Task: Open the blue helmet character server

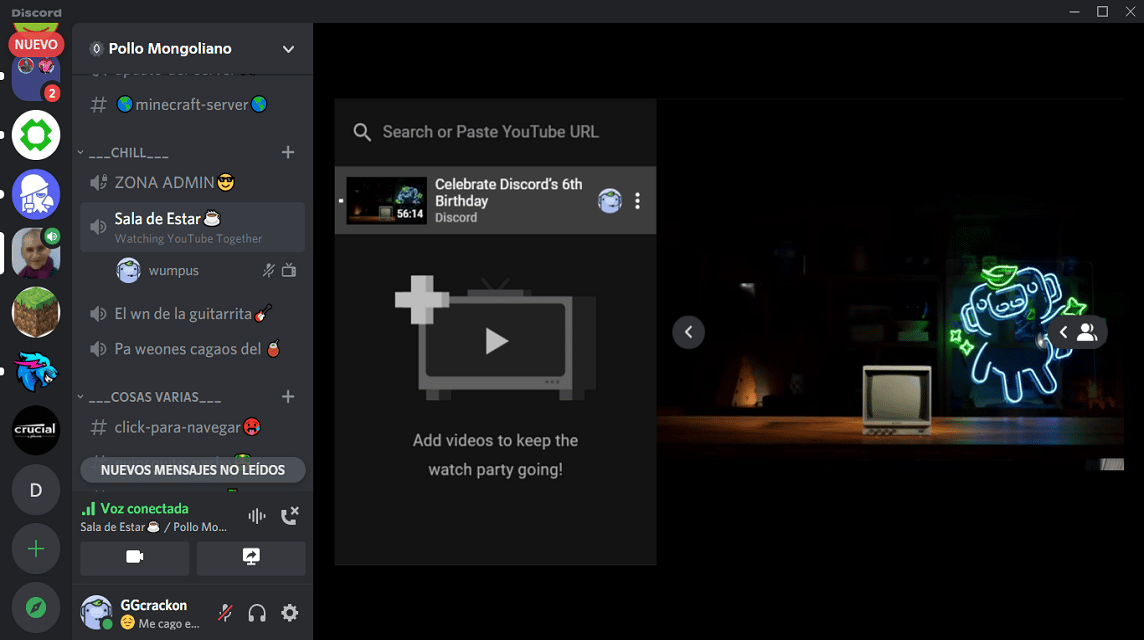Action: tap(36, 194)
